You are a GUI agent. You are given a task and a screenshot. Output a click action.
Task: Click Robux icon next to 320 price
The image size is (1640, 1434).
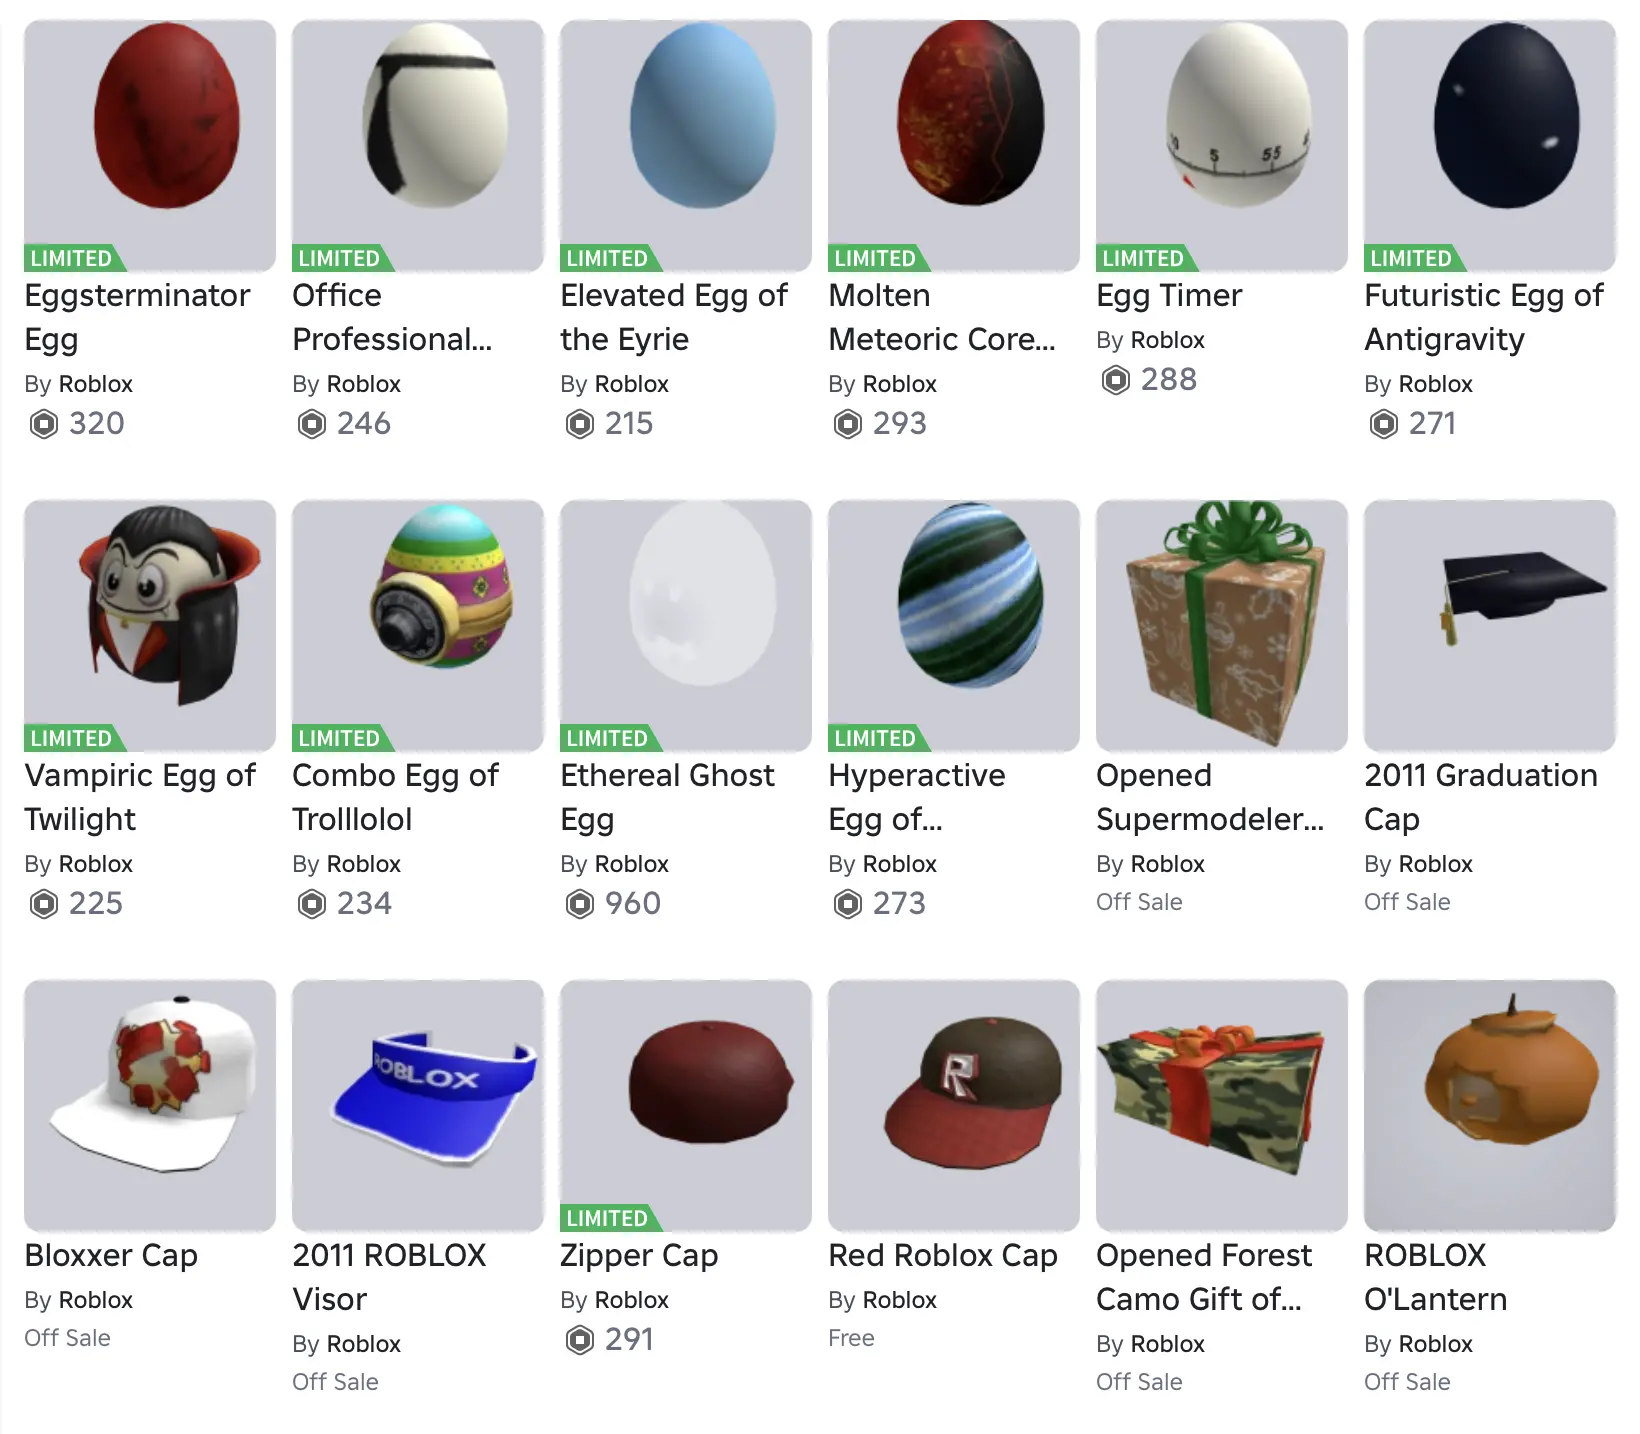point(44,424)
